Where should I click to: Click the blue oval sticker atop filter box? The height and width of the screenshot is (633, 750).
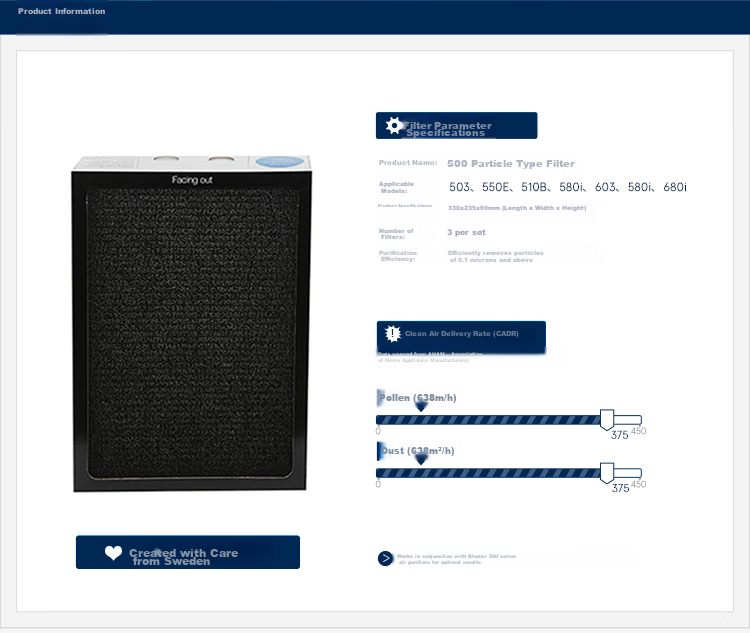click(280, 162)
